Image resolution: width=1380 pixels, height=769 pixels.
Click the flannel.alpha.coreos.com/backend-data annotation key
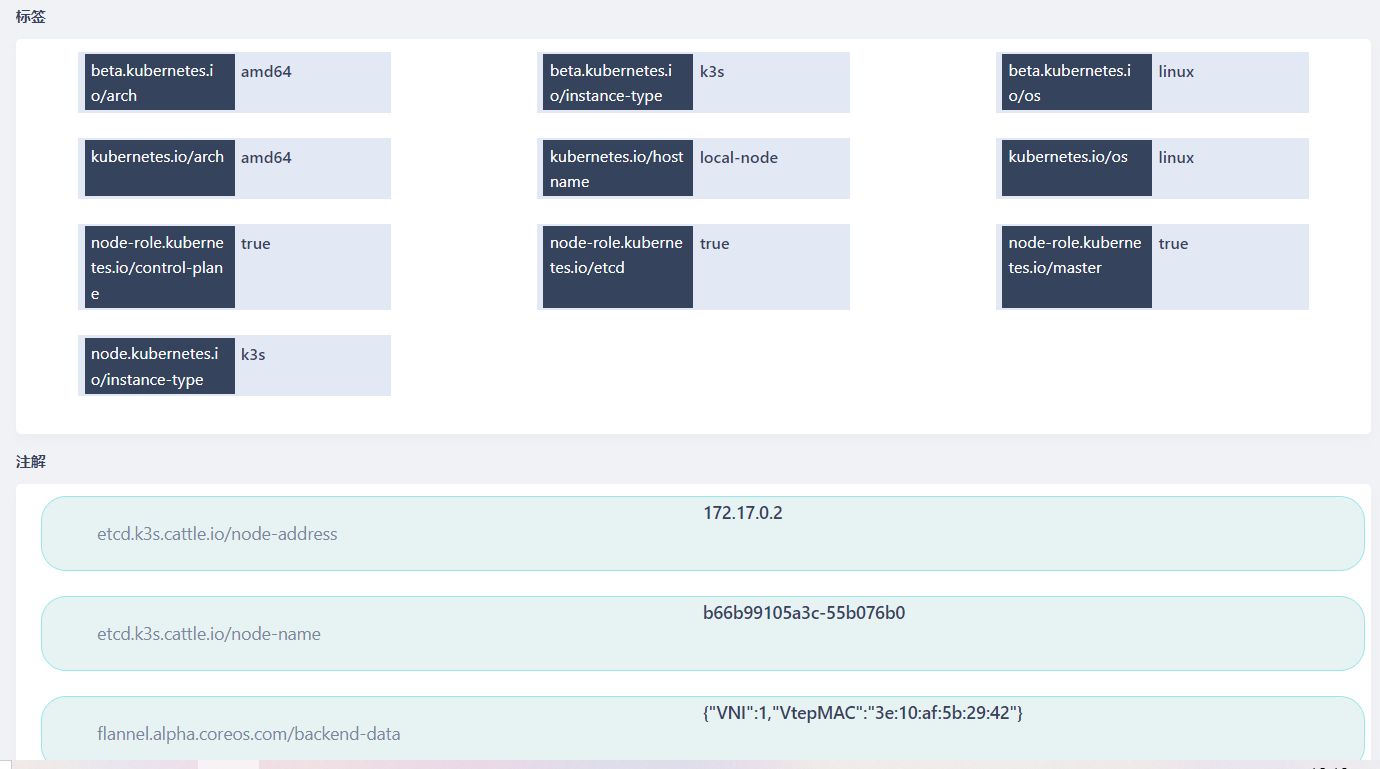(x=249, y=734)
